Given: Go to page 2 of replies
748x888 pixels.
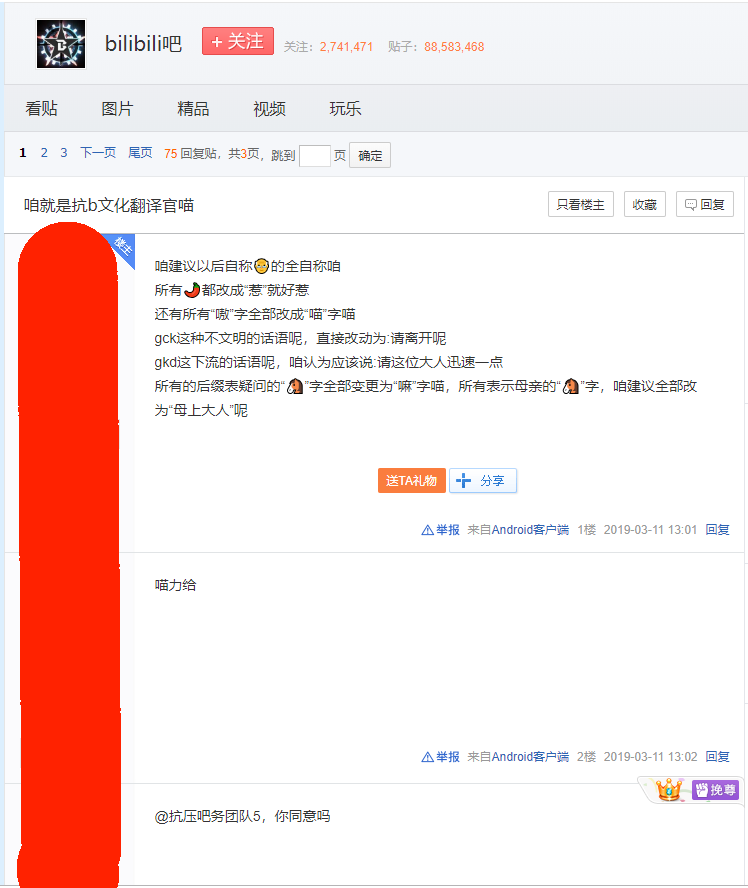Looking at the screenshot, I should coord(44,153).
